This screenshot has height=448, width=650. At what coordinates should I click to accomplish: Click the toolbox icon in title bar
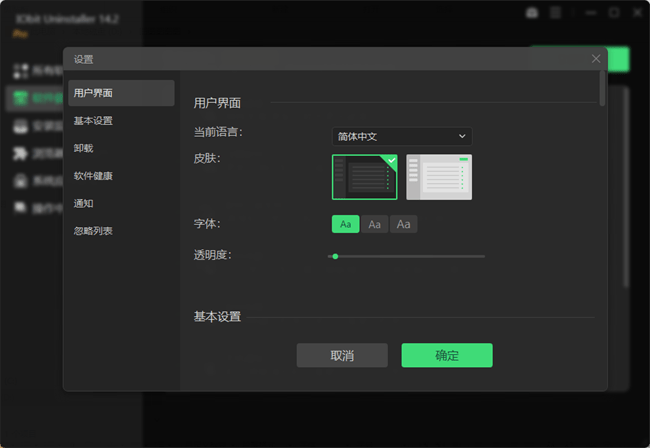click(x=532, y=13)
